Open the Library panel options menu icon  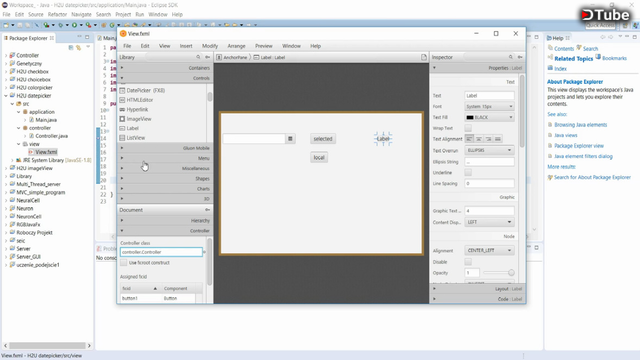click(x=207, y=57)
